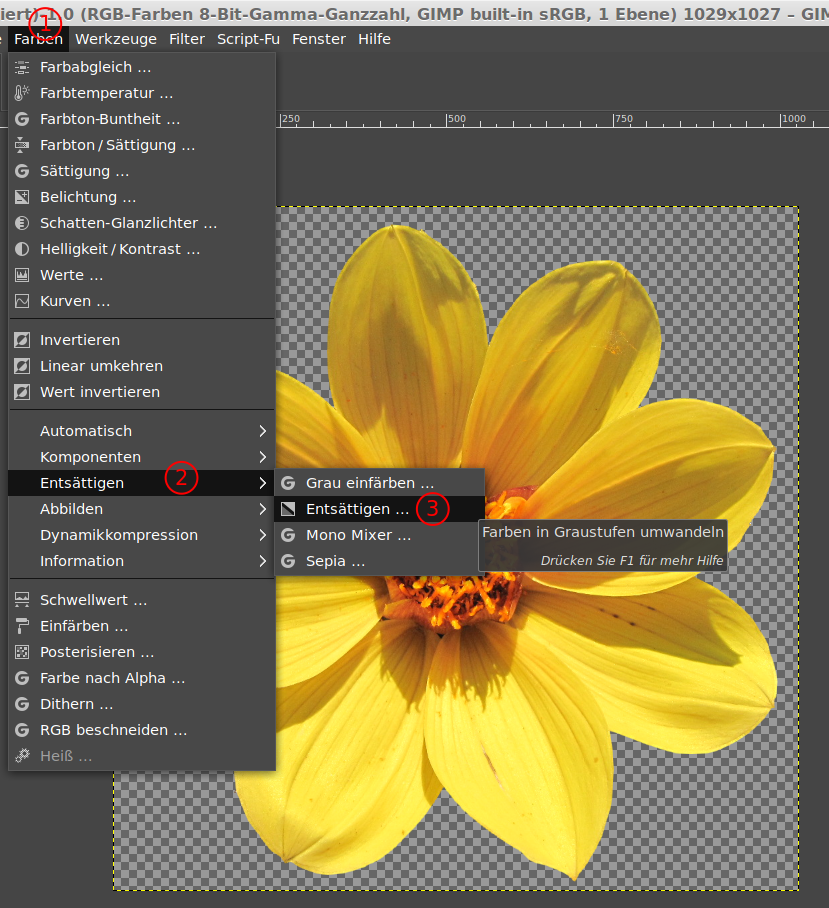The height and width of the screenshot is (908, 829).
Task: Expand the Automatisch submenu arrow
Action: (x=262, y=431)
